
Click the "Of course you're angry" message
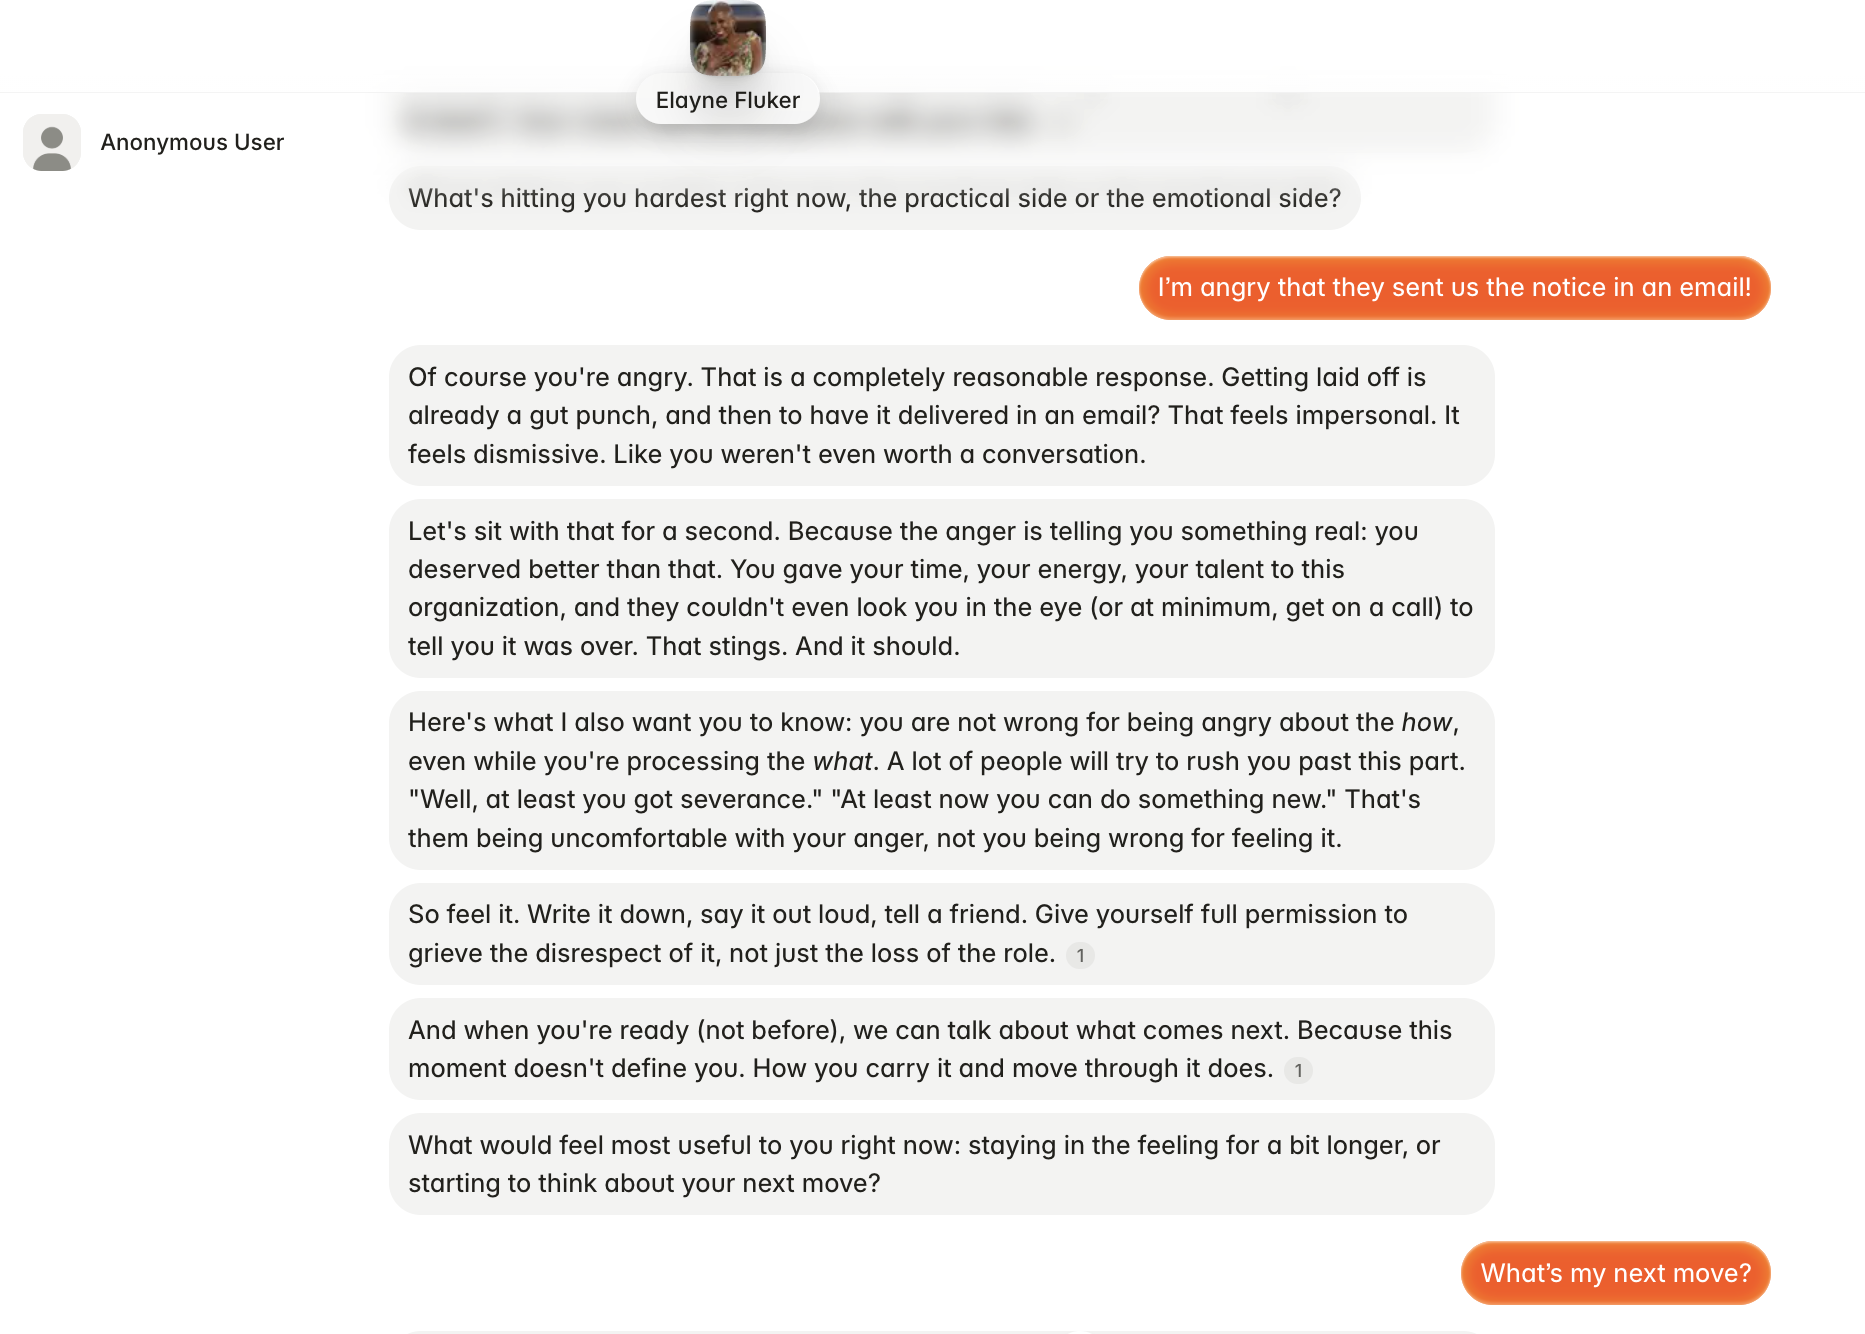[x=941, y=415]
